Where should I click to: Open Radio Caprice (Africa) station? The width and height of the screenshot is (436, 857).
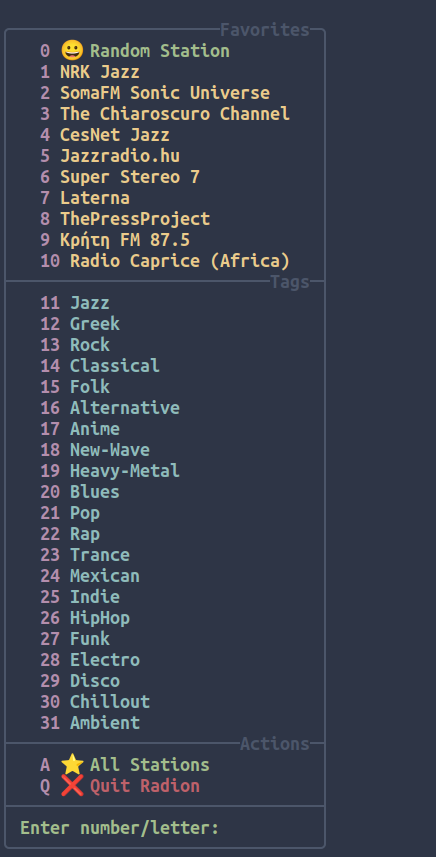(180, 261)
